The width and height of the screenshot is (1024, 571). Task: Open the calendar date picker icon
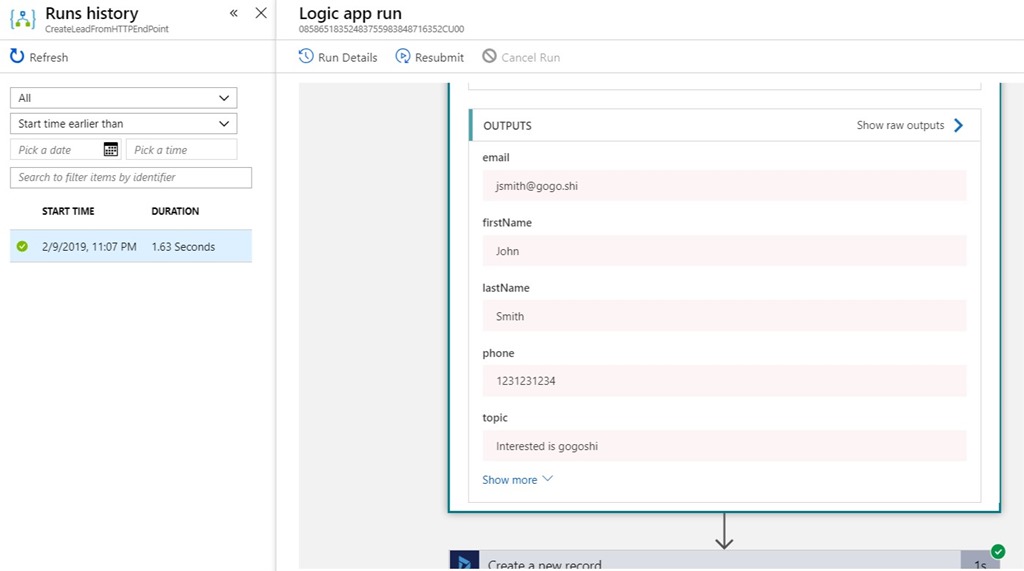(111, 150)
